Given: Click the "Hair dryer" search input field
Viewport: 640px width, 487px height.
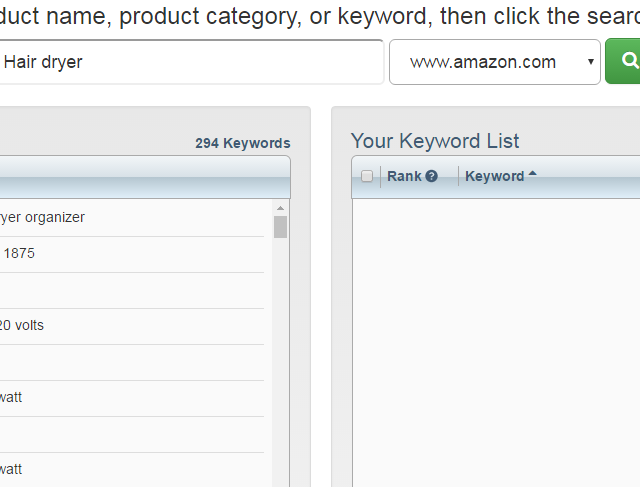Looking at the screenshot, I should pos(190,62).
